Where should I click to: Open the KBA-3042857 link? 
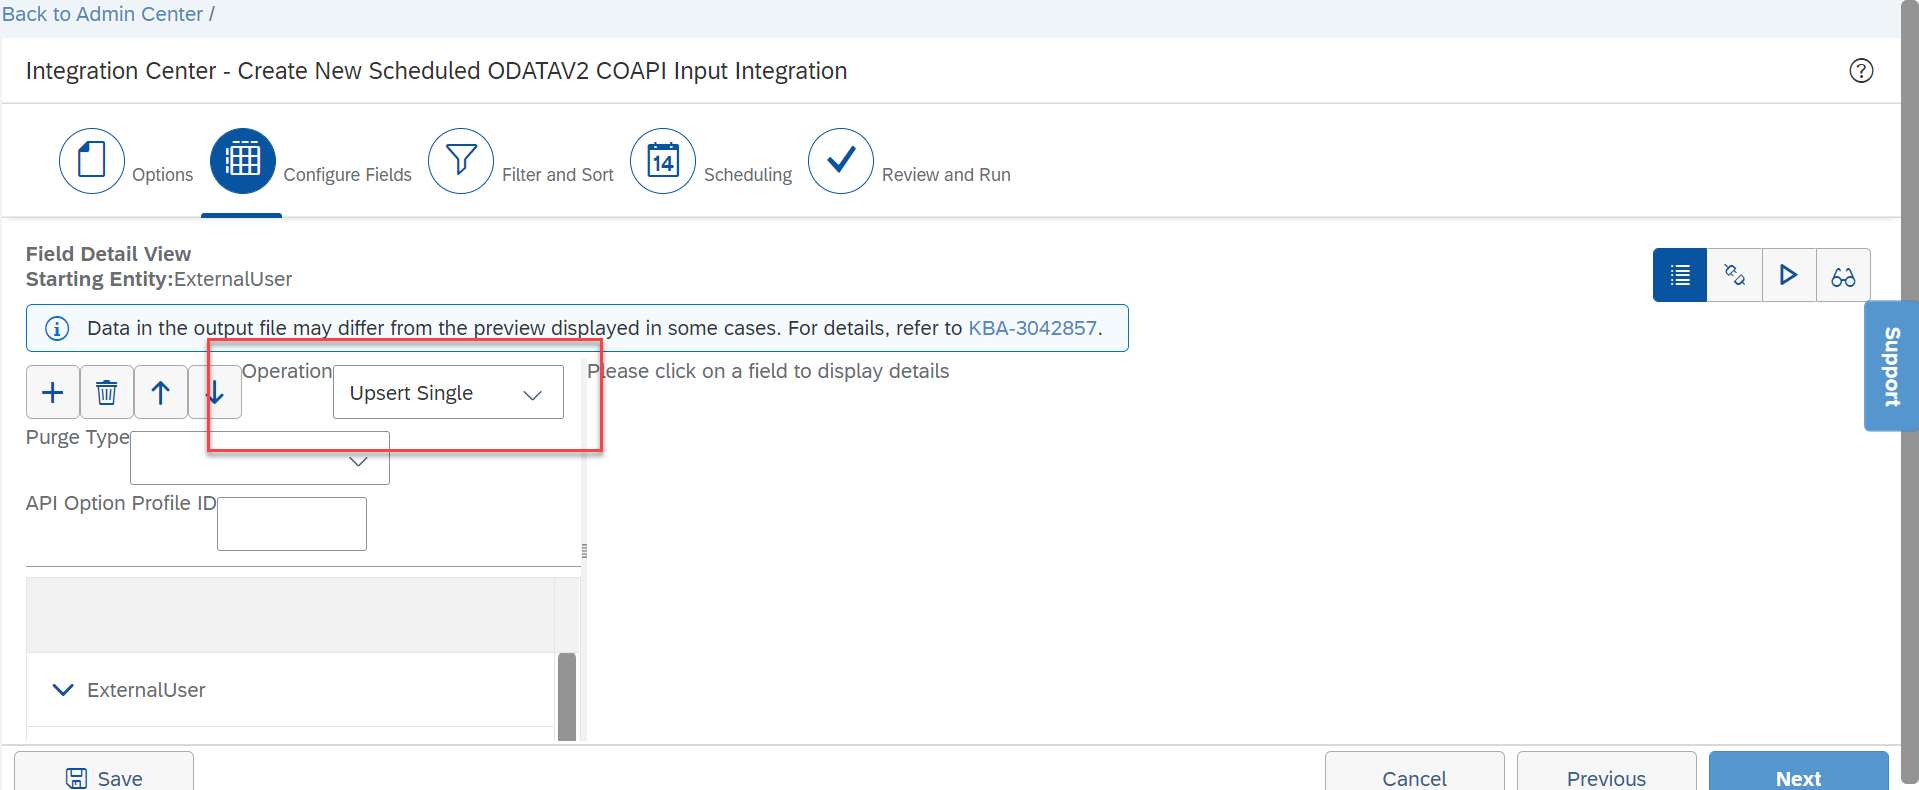1032,328
